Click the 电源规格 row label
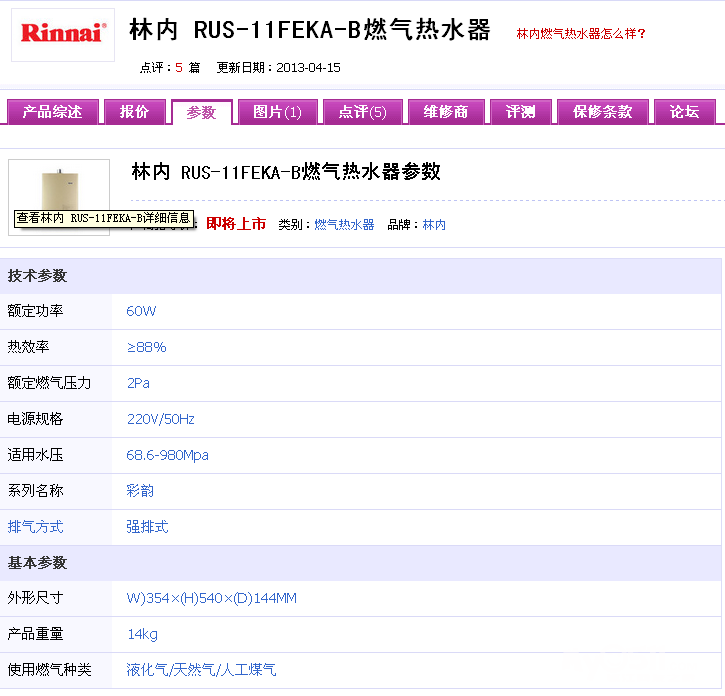725x696 pixels. tap(35, 419)
